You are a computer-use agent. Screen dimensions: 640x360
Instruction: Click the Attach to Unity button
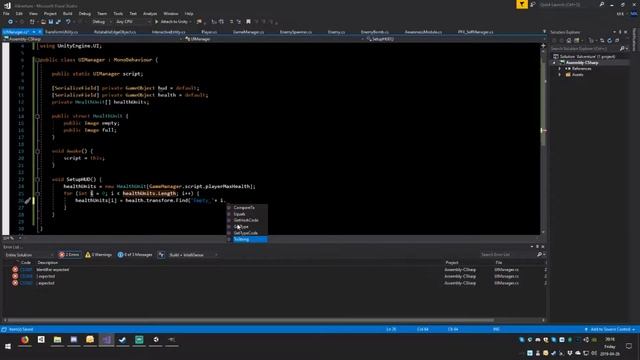(171, 22)
